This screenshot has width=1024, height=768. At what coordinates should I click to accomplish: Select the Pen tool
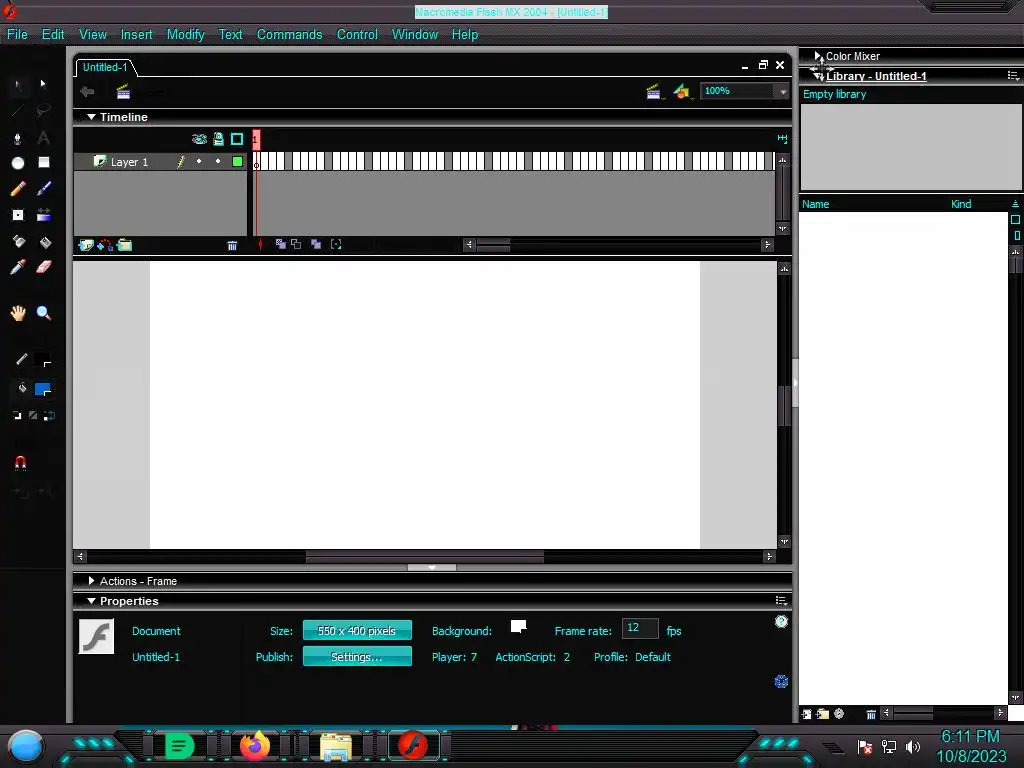click(x=18, y=138)
